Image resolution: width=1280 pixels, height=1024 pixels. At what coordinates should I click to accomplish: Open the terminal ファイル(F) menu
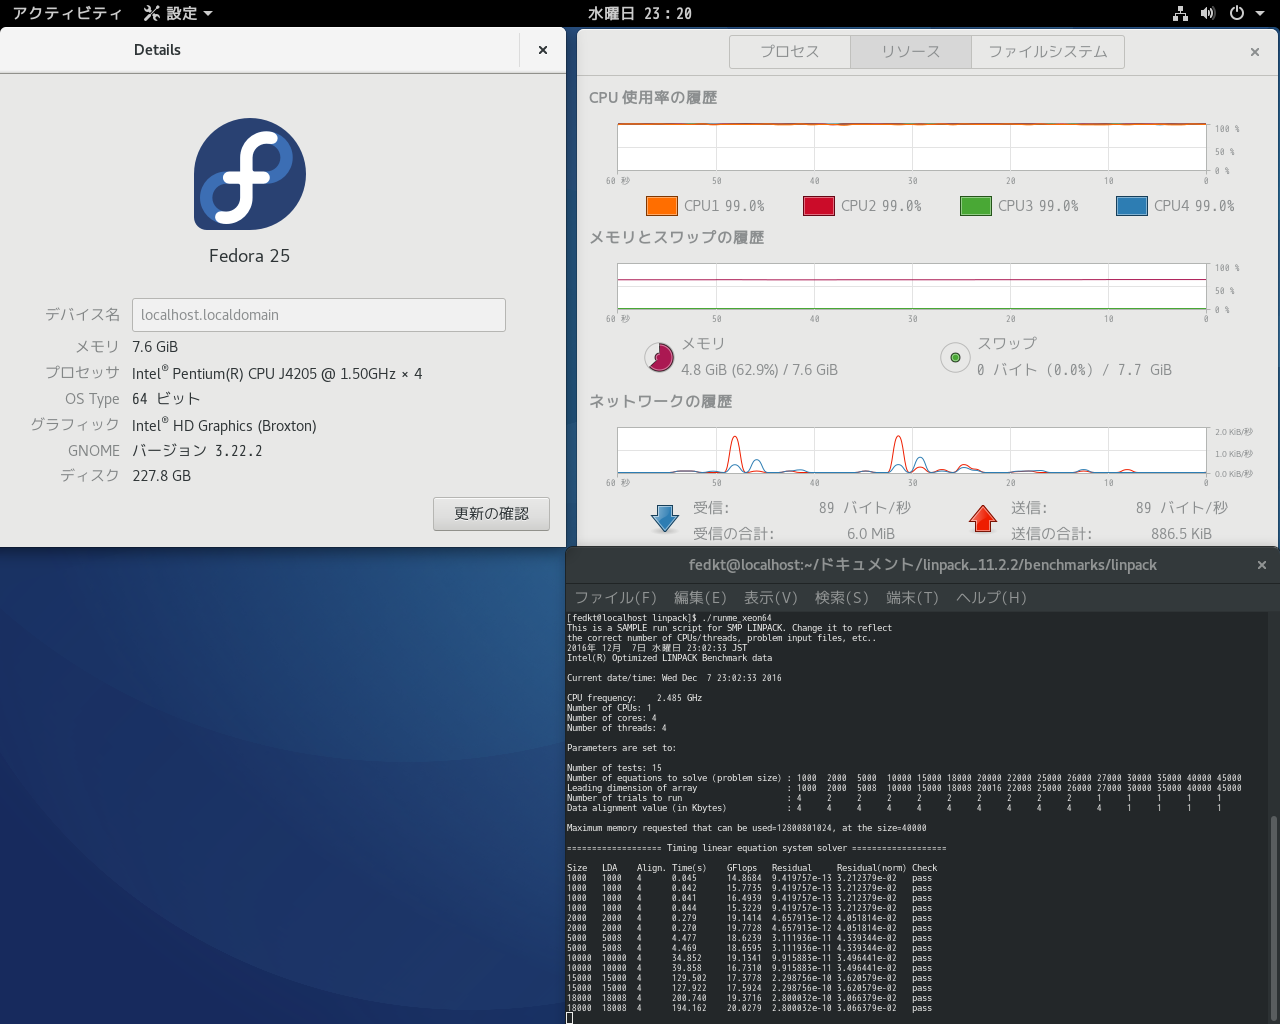click(615, 597)
